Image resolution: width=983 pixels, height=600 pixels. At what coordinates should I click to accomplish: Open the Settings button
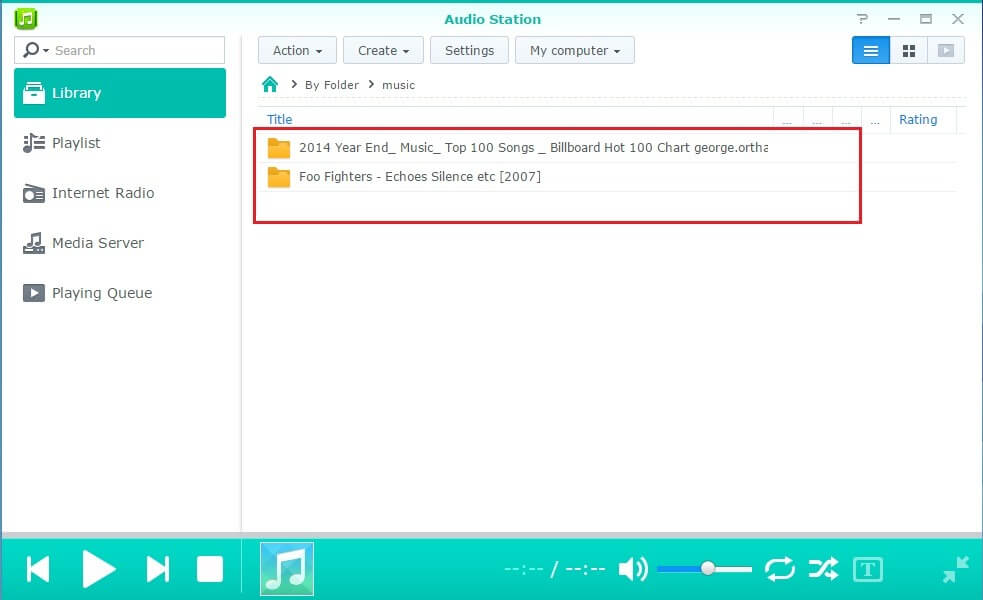click(469, 50)
